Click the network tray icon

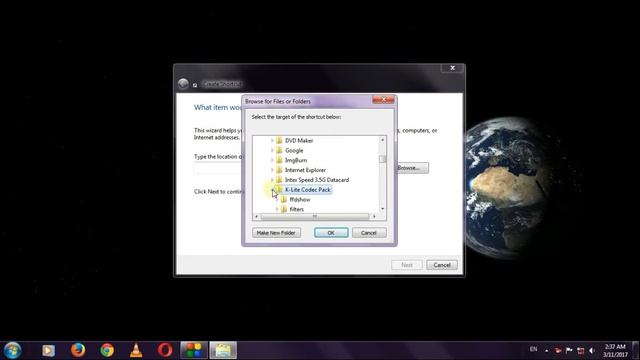pos(580,350)
